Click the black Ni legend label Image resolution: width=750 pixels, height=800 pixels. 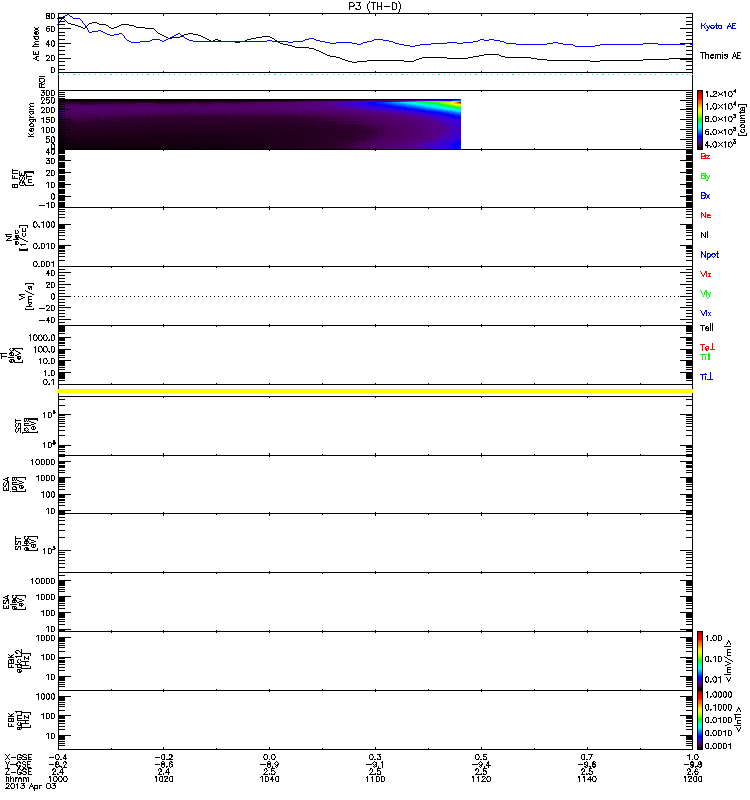[704, 235]
